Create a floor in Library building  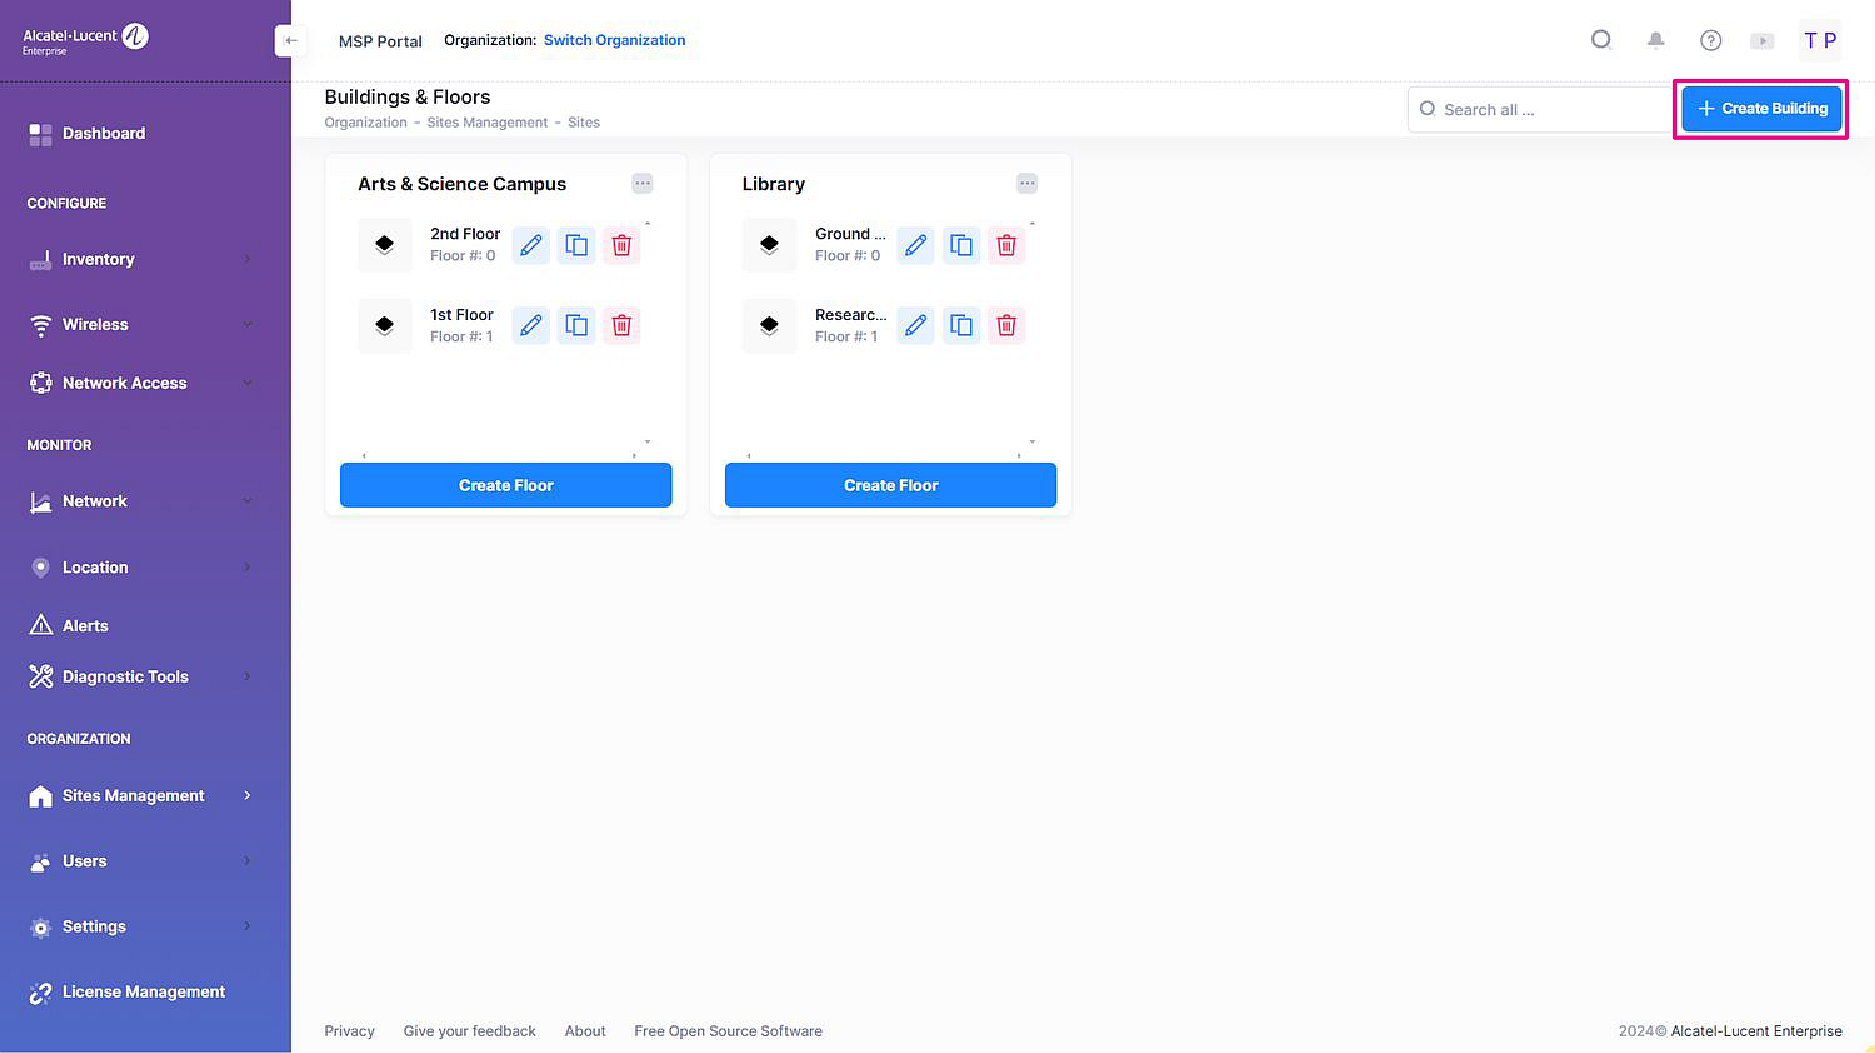click(890, 485)
